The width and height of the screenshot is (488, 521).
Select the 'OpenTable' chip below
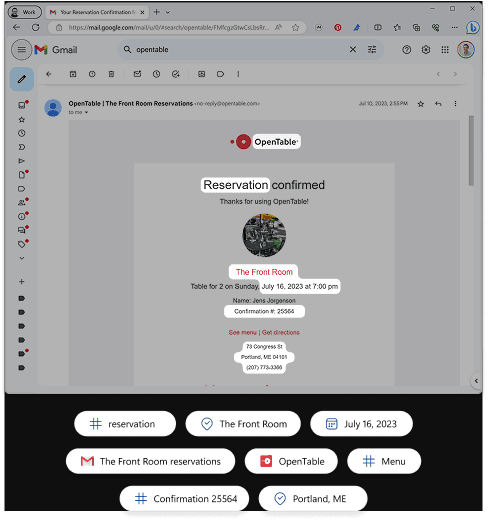click(291, 461)
